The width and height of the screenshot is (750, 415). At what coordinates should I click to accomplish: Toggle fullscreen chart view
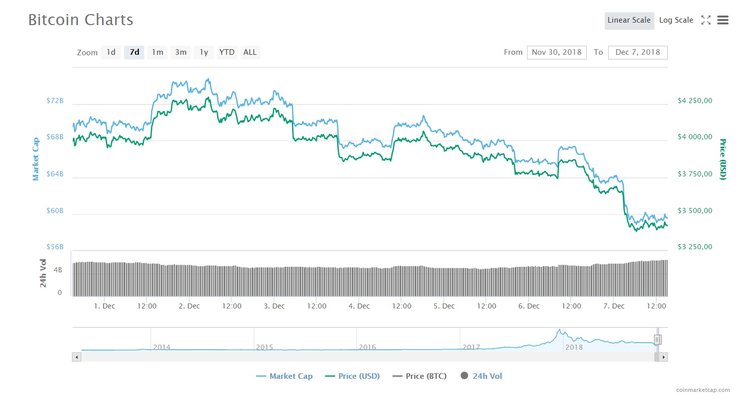(705, 20)
